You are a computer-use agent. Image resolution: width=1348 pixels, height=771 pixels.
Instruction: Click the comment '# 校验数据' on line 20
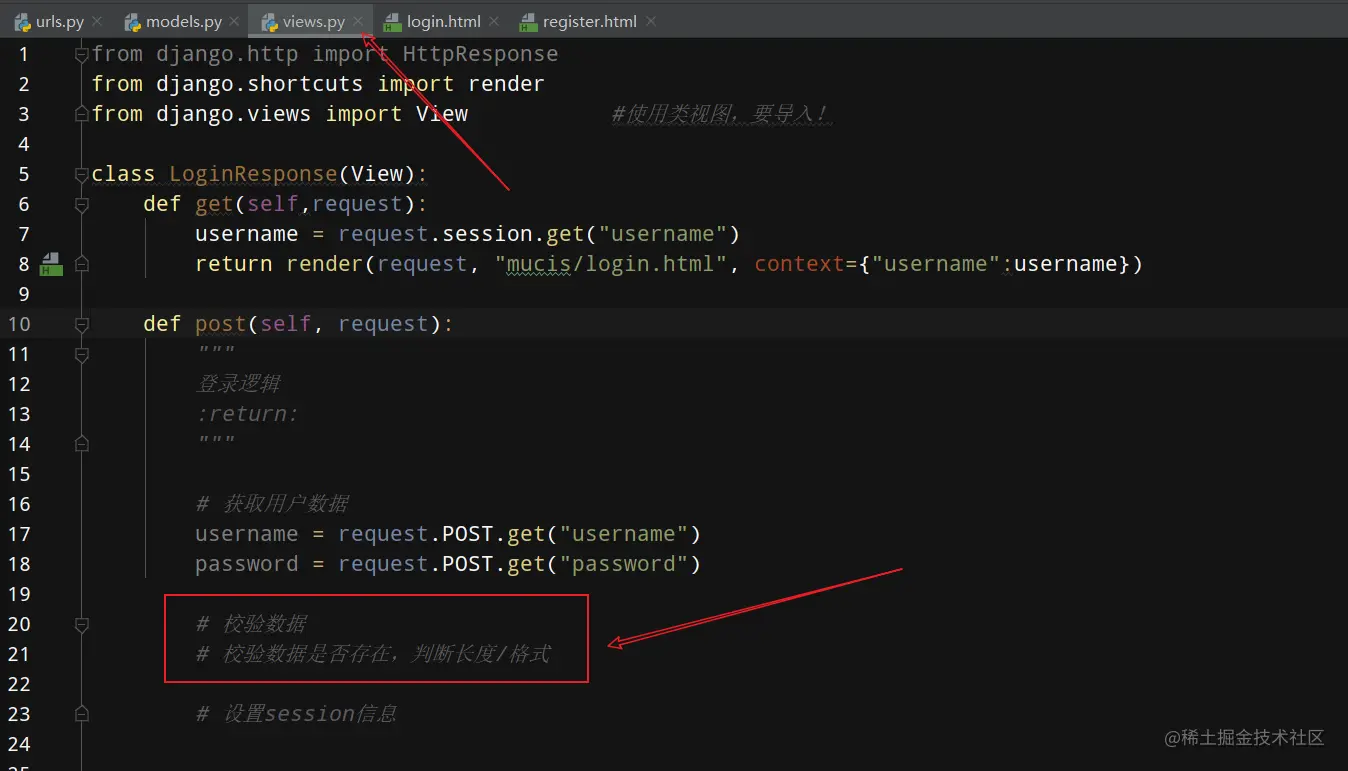click(251, 624)
